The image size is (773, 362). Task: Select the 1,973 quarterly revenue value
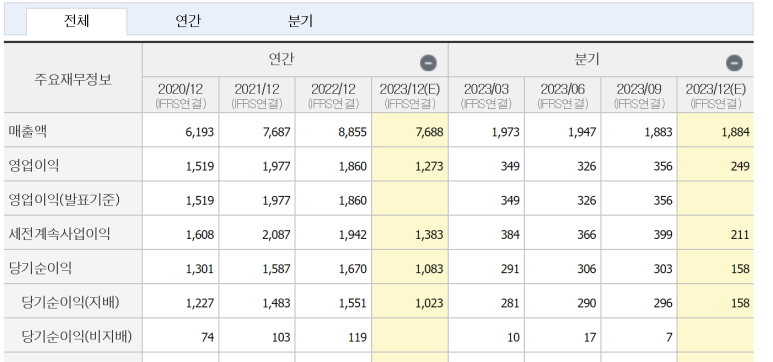click(506, 132)
